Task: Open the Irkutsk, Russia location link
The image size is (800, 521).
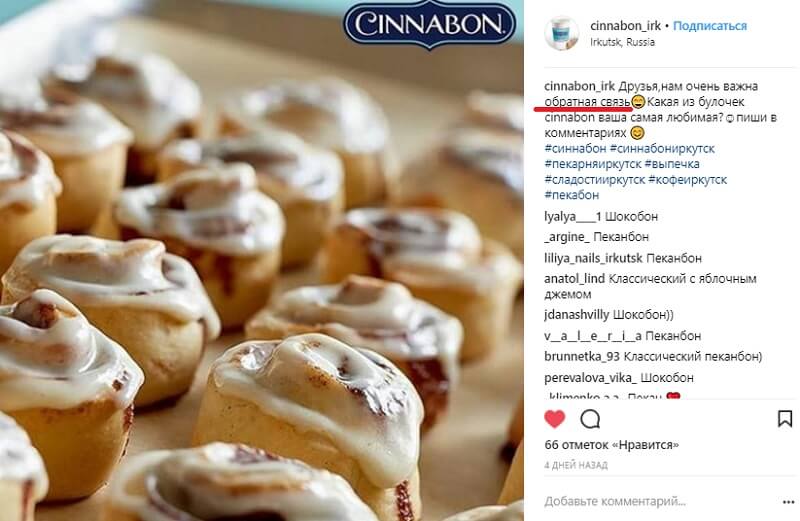Action: 622,42
